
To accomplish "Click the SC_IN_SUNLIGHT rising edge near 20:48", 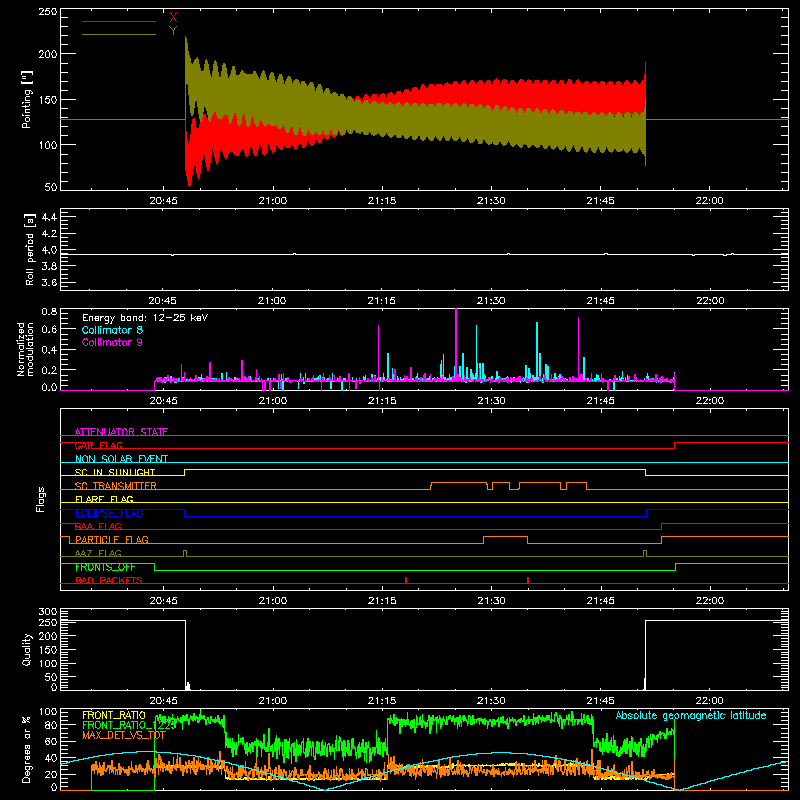I will tap(184, 472).
